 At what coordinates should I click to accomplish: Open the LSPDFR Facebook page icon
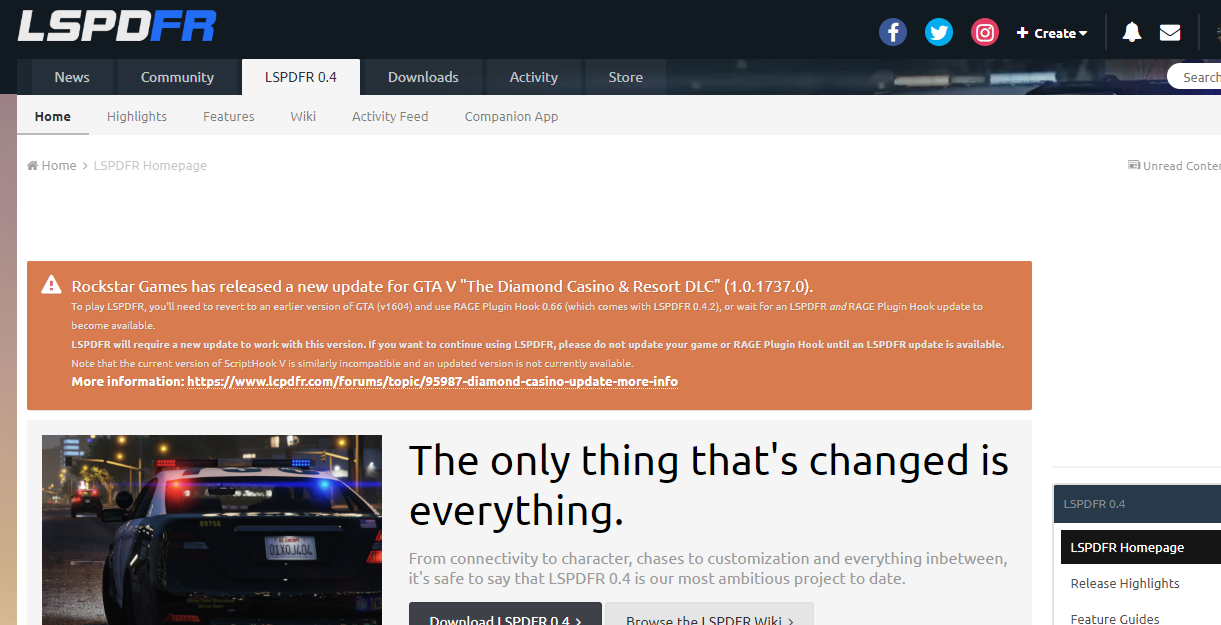point(893,32)
